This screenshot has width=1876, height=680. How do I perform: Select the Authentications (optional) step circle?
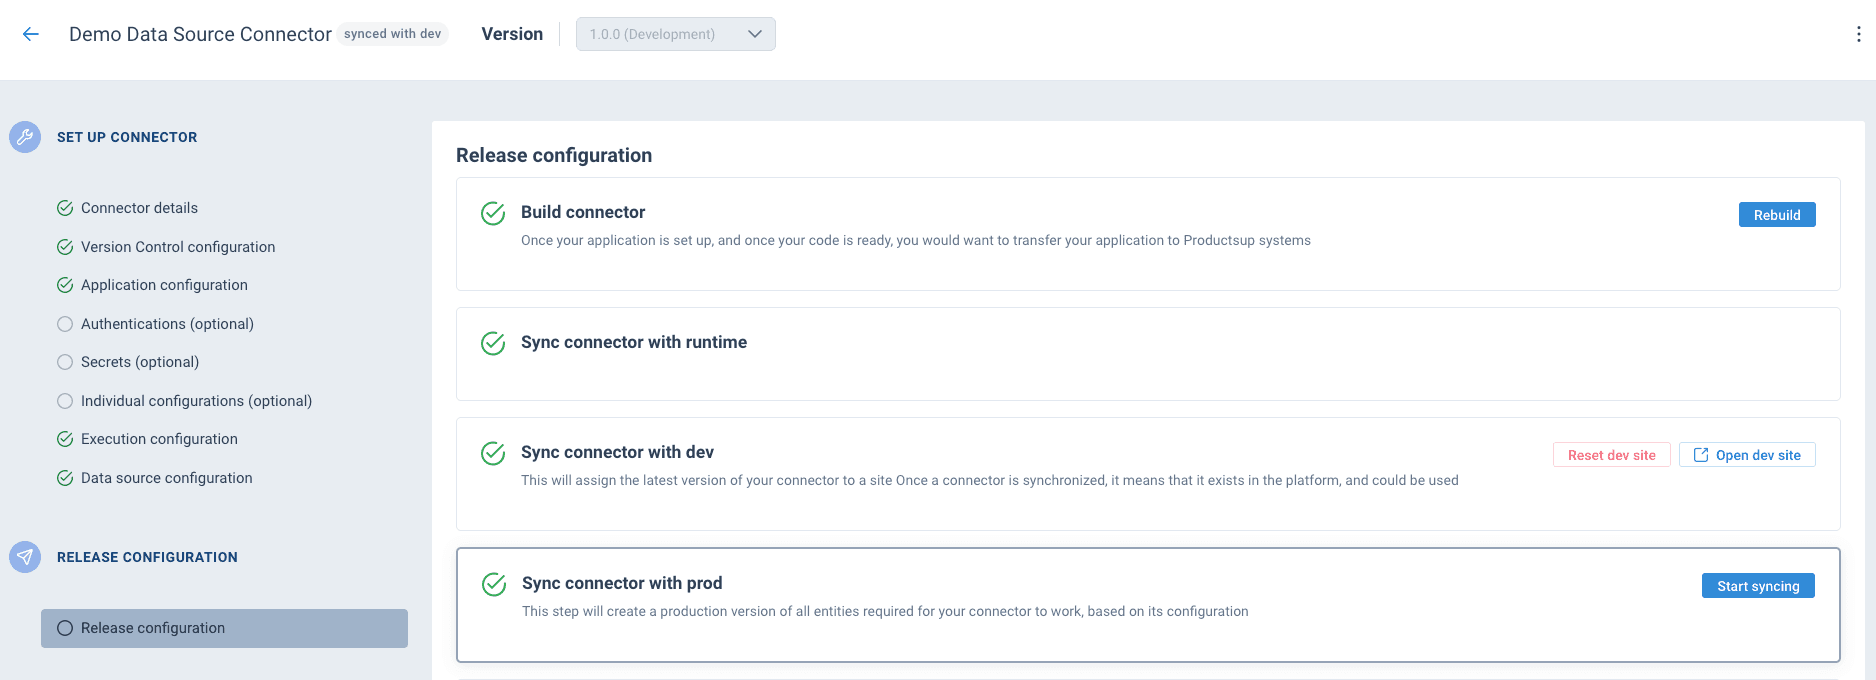[65, 324]
